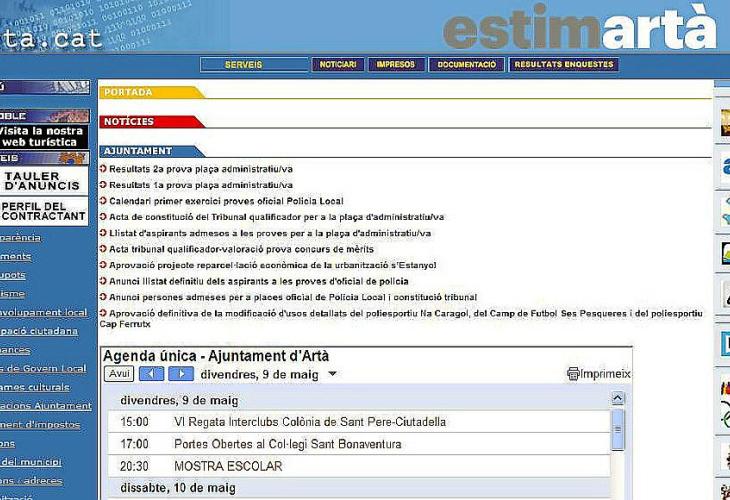The height and width of the screenshot is (500, 730).
Task: Open link Acta tribunal qualificador-valoració prova
Action: point(241,249)
